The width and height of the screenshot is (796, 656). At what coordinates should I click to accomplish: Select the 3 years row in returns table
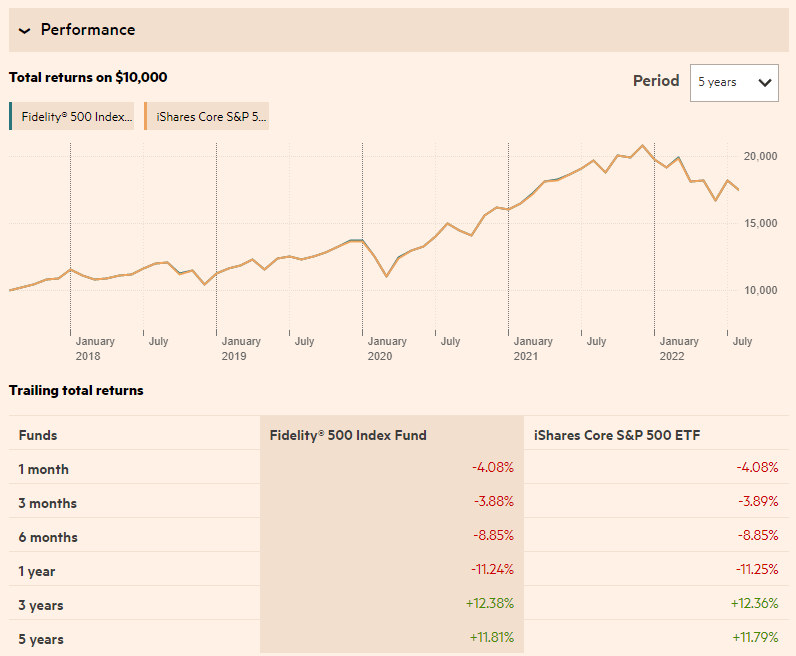click(x=41, y=605)
